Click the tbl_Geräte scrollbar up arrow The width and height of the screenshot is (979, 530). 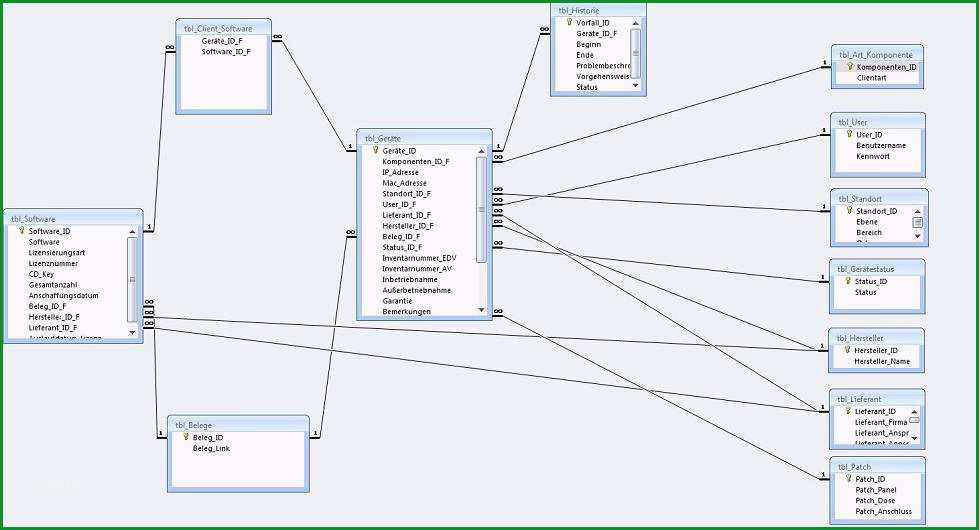pyautogui.click(x=481, y=151)
